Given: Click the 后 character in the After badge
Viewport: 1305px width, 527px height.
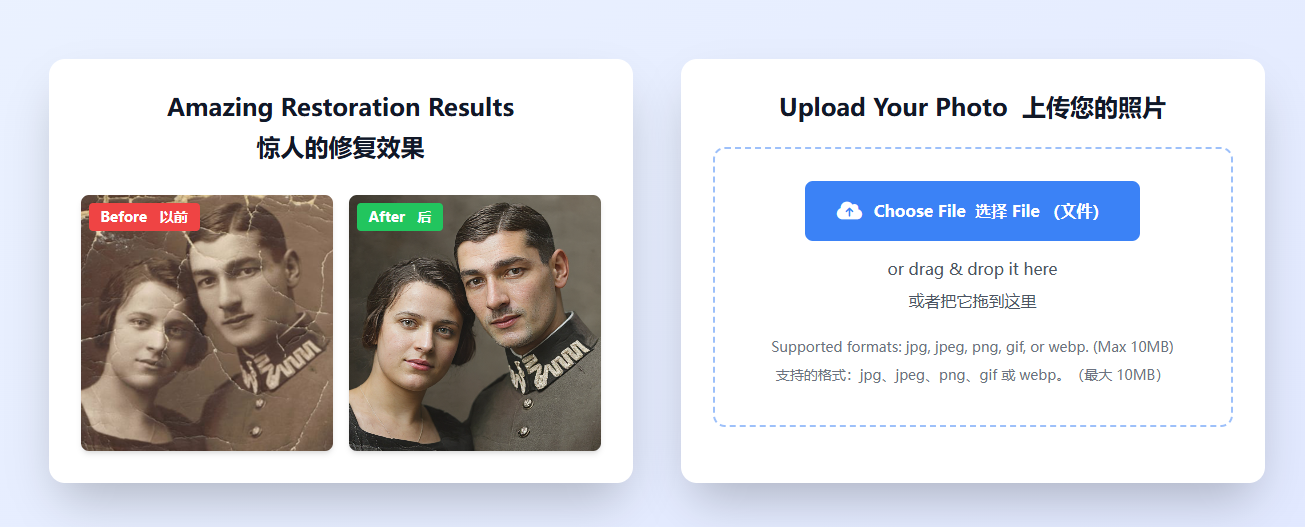Looking at the screenshot, I should [x=424, y=217].
